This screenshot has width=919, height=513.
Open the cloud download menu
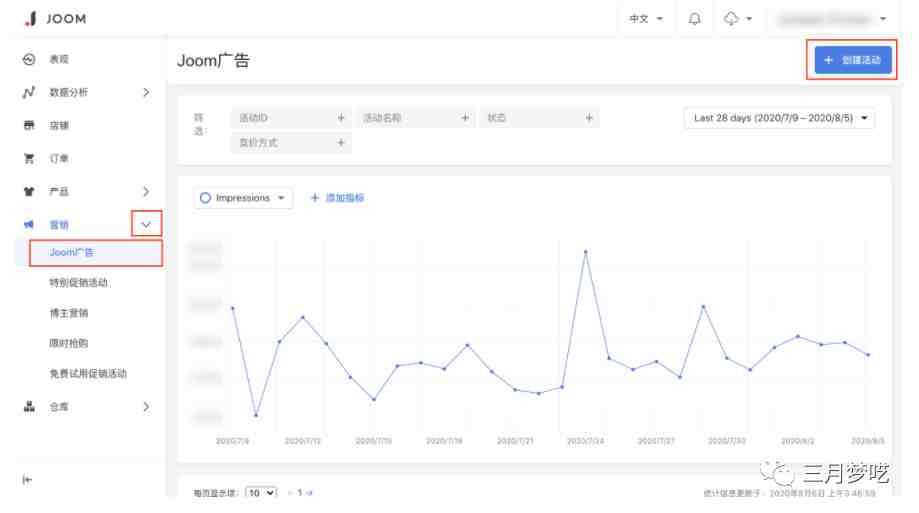tap(737, 19)
